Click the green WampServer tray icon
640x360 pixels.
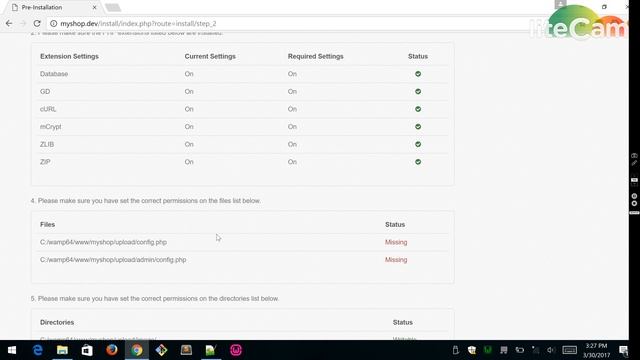tap(488, 350)
